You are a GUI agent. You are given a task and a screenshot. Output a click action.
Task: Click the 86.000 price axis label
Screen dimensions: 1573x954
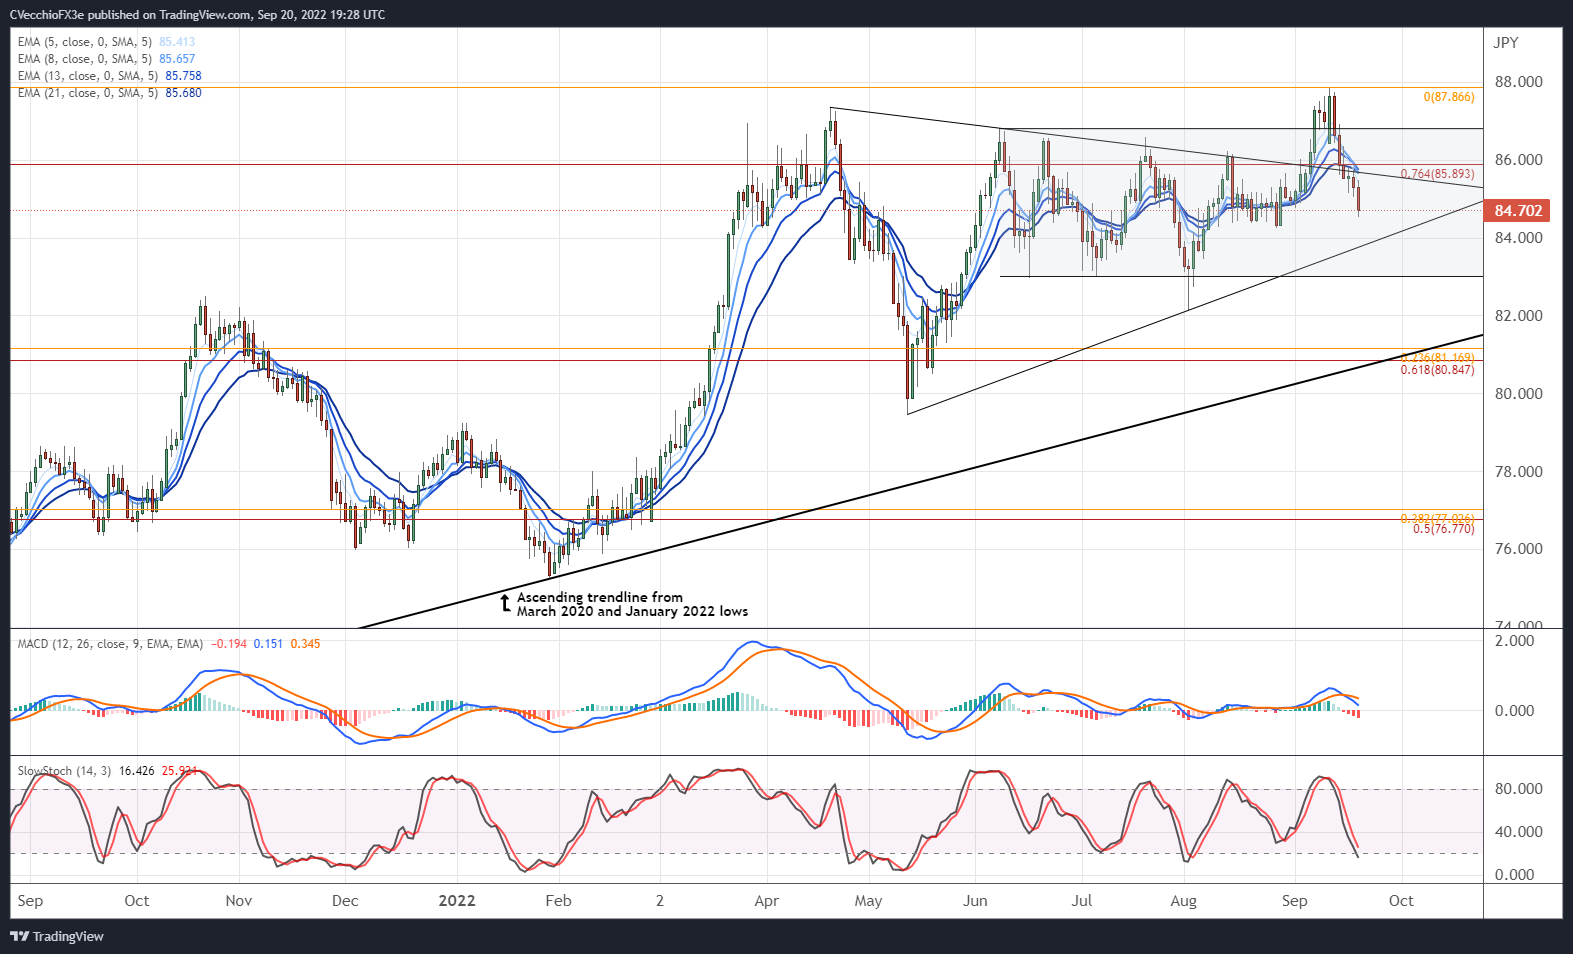coord(1518,160)
